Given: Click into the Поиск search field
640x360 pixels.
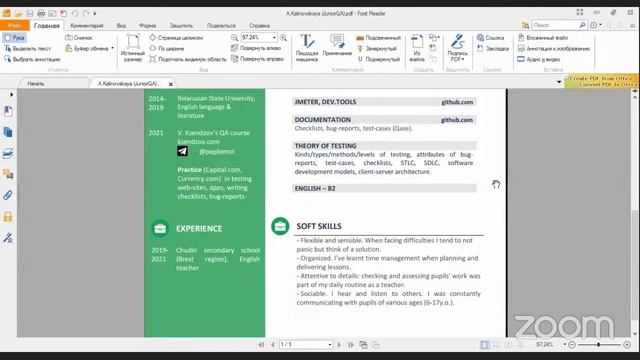Looking at the screenshot, I should coord(555,25).
